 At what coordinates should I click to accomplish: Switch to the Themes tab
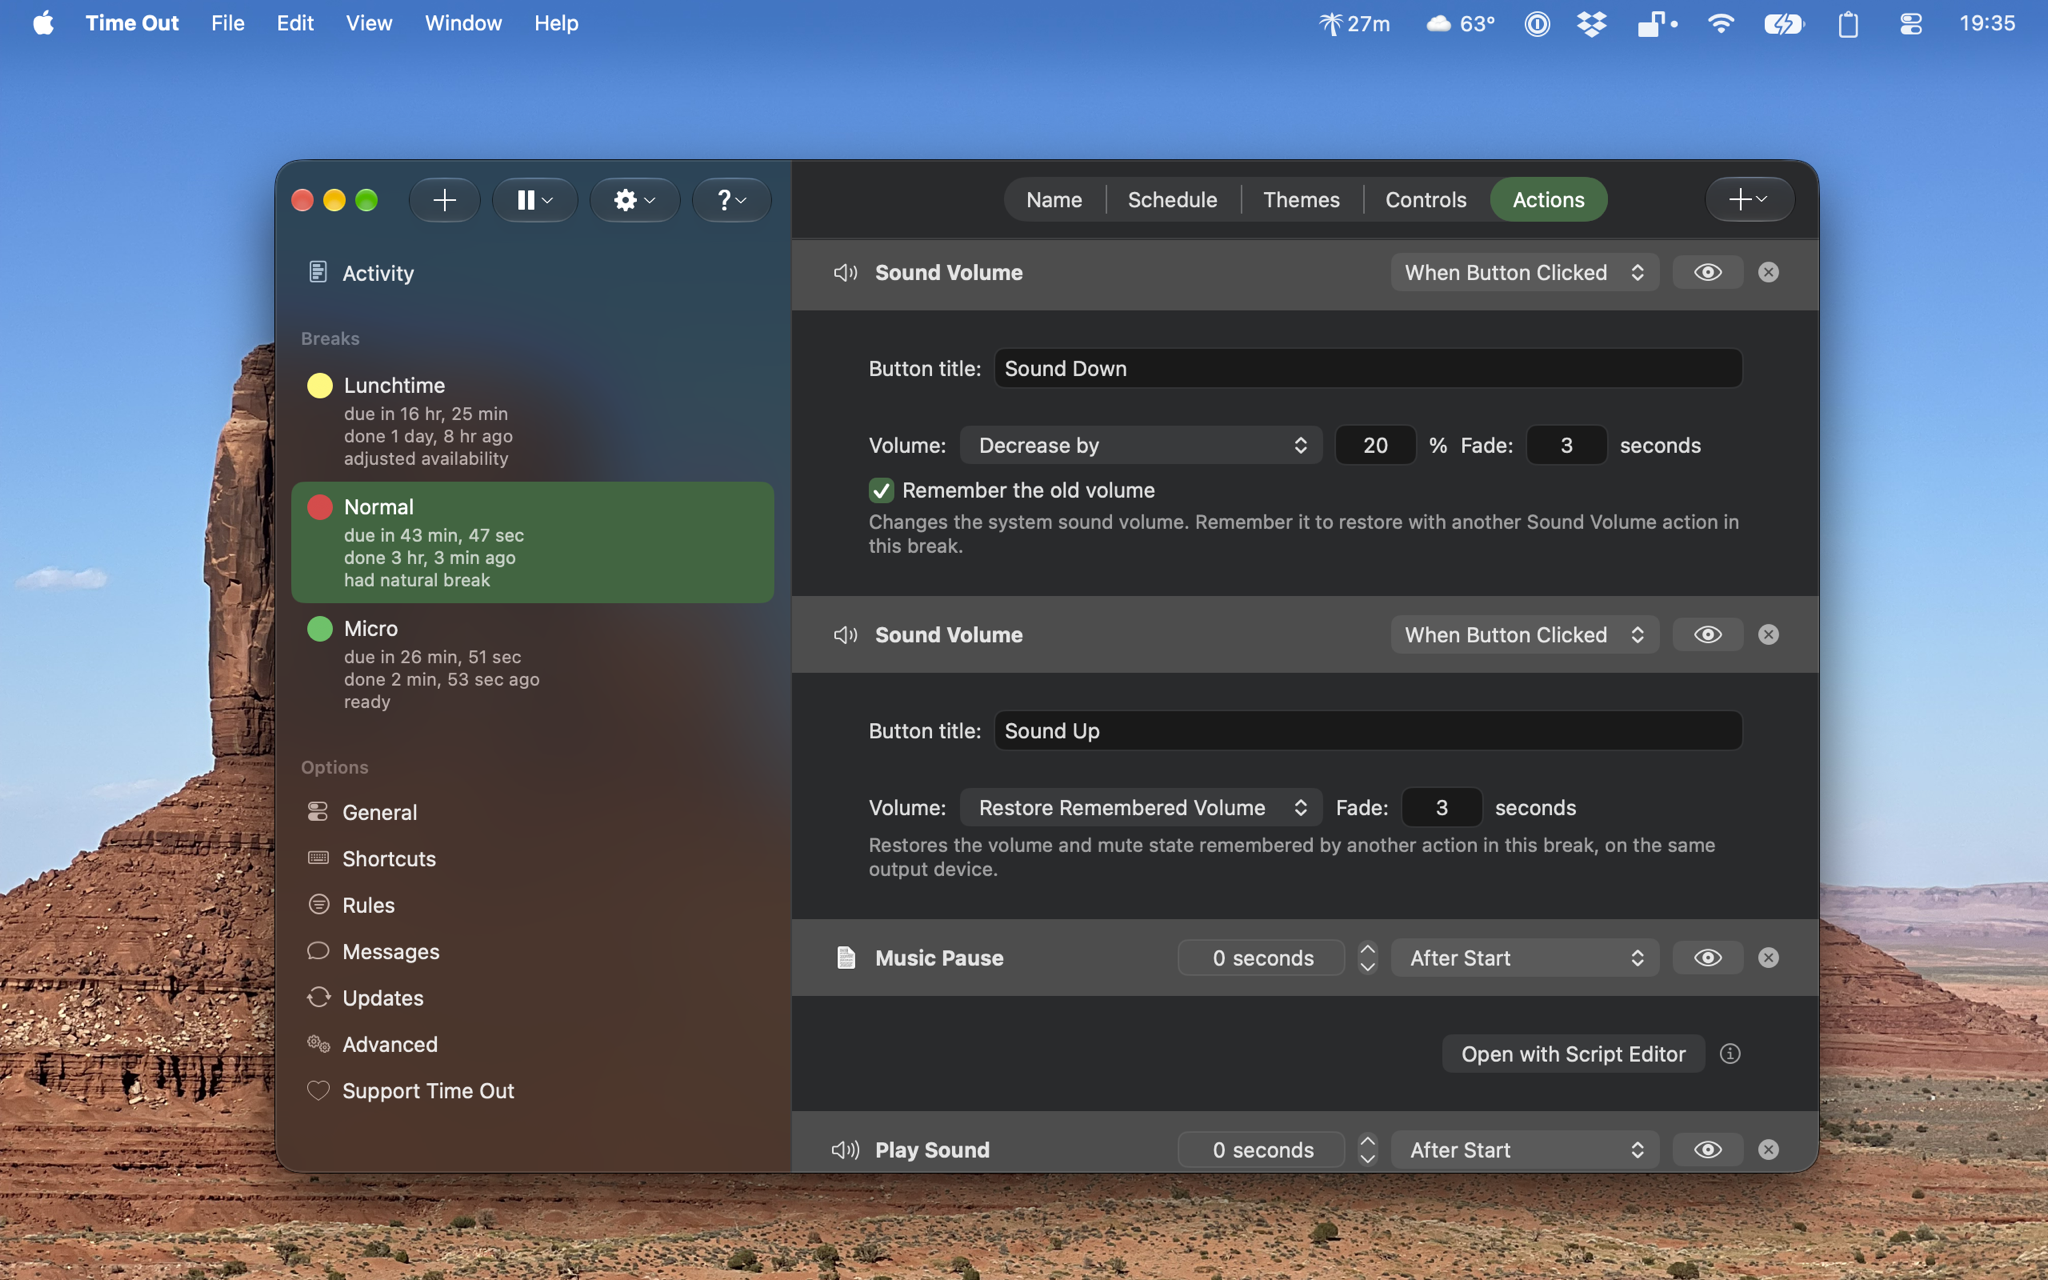pos(1301,200)
